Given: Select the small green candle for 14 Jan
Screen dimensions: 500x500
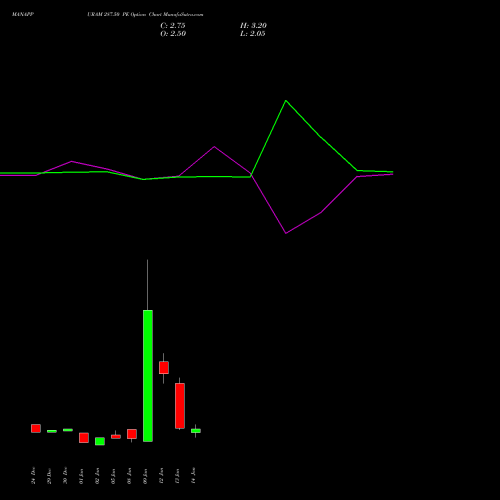Looking at the screenshot, I should pos(196,431).
